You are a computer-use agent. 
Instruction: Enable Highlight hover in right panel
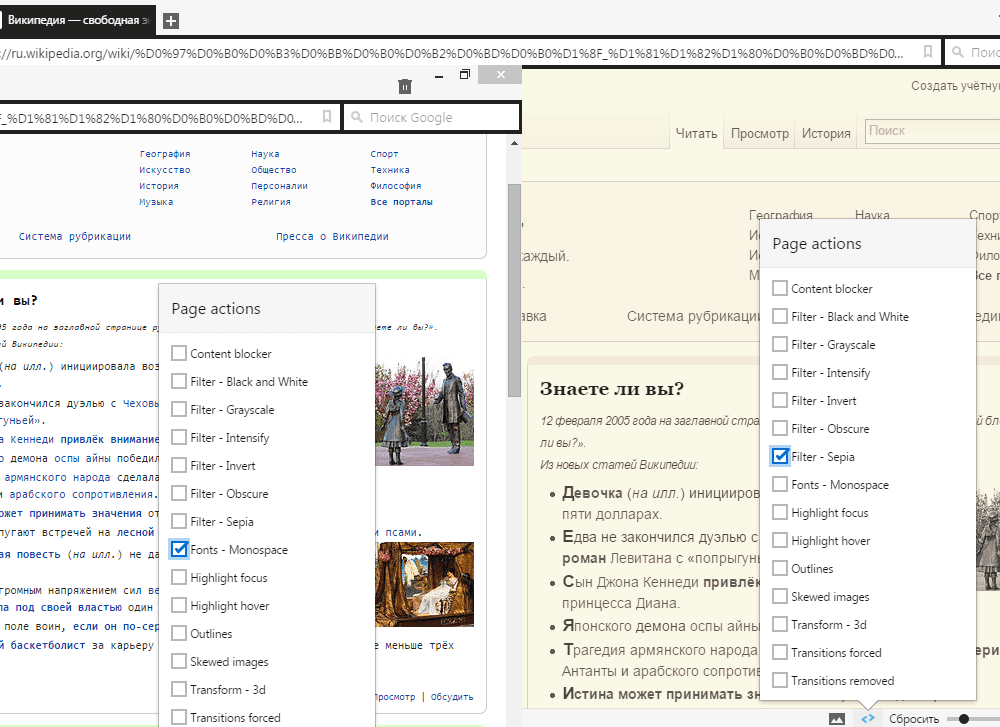(780, 541)
